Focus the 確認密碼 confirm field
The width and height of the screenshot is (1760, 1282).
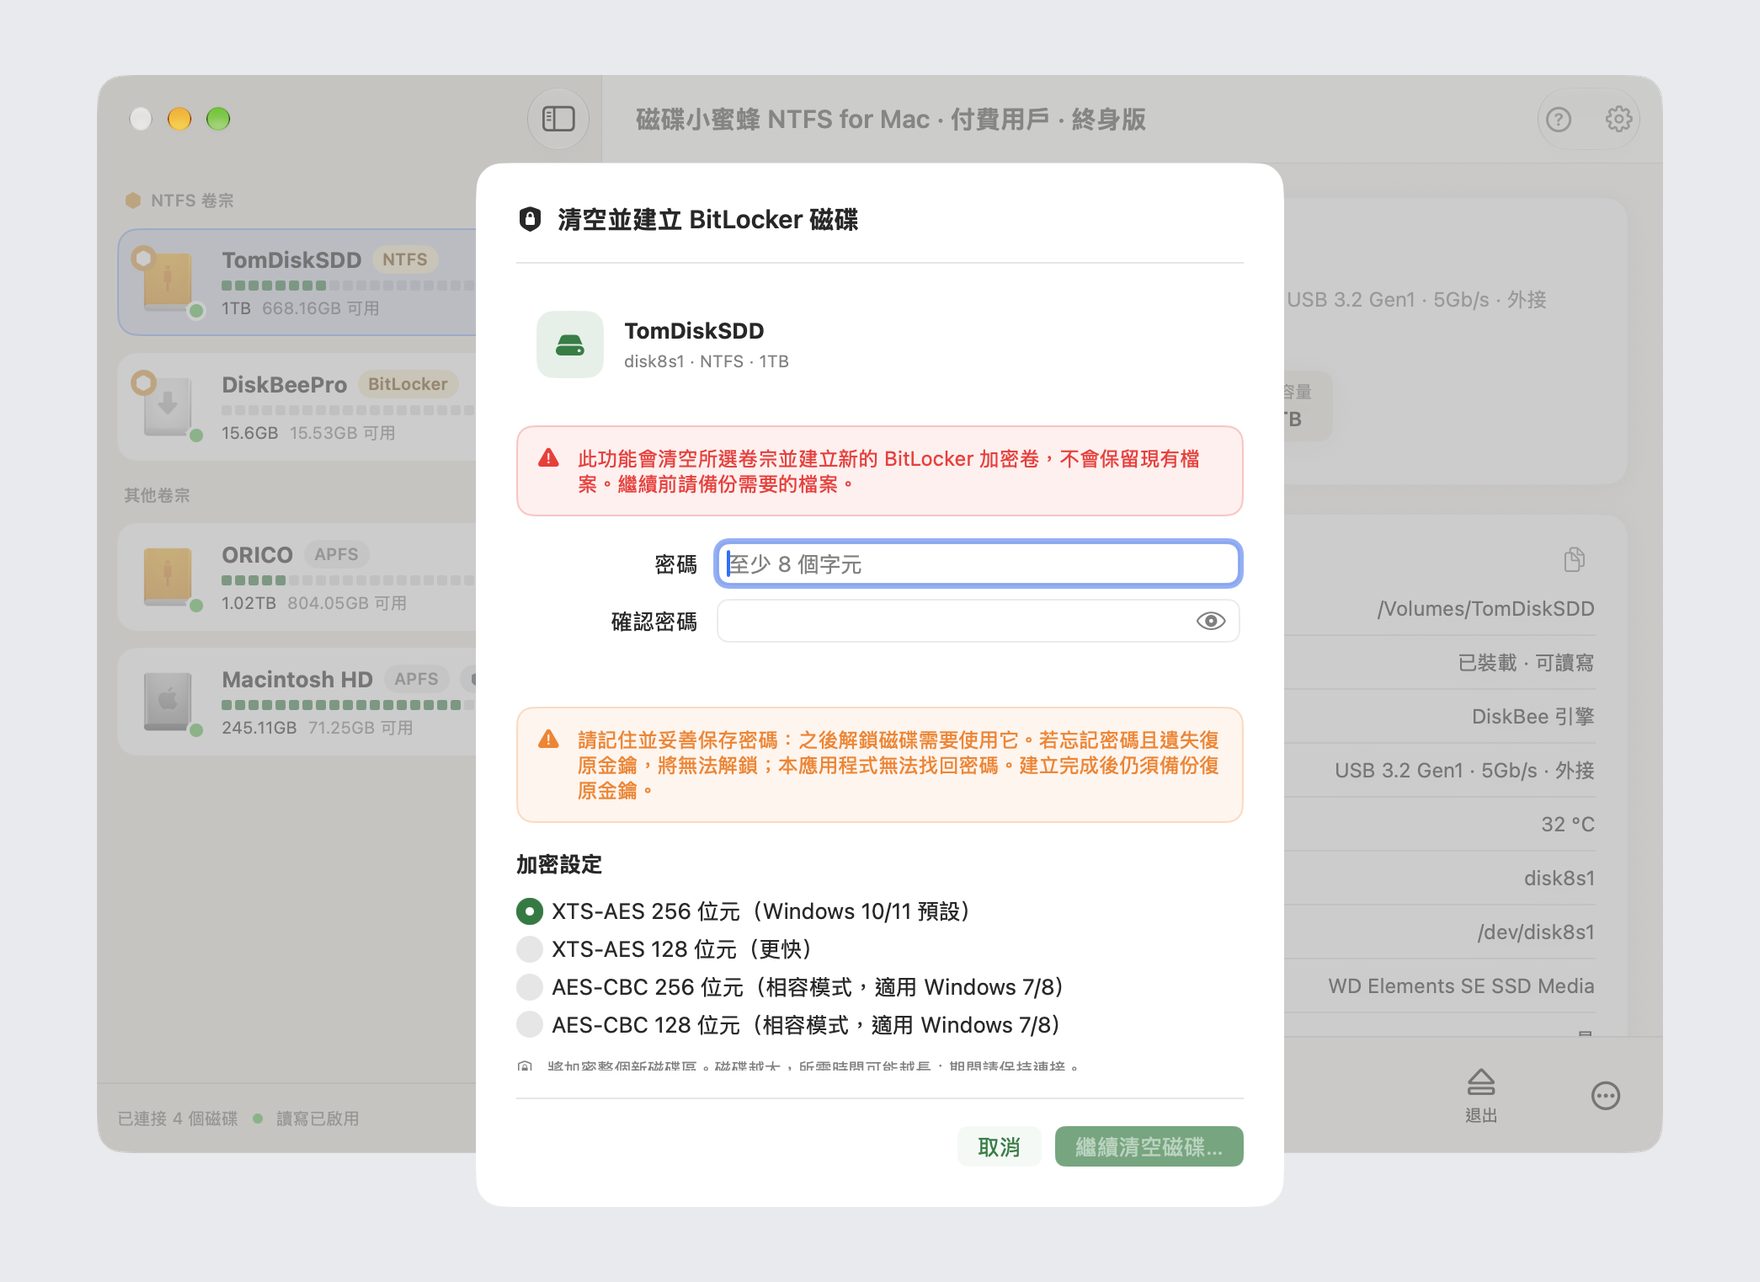(x=978, y=621)
